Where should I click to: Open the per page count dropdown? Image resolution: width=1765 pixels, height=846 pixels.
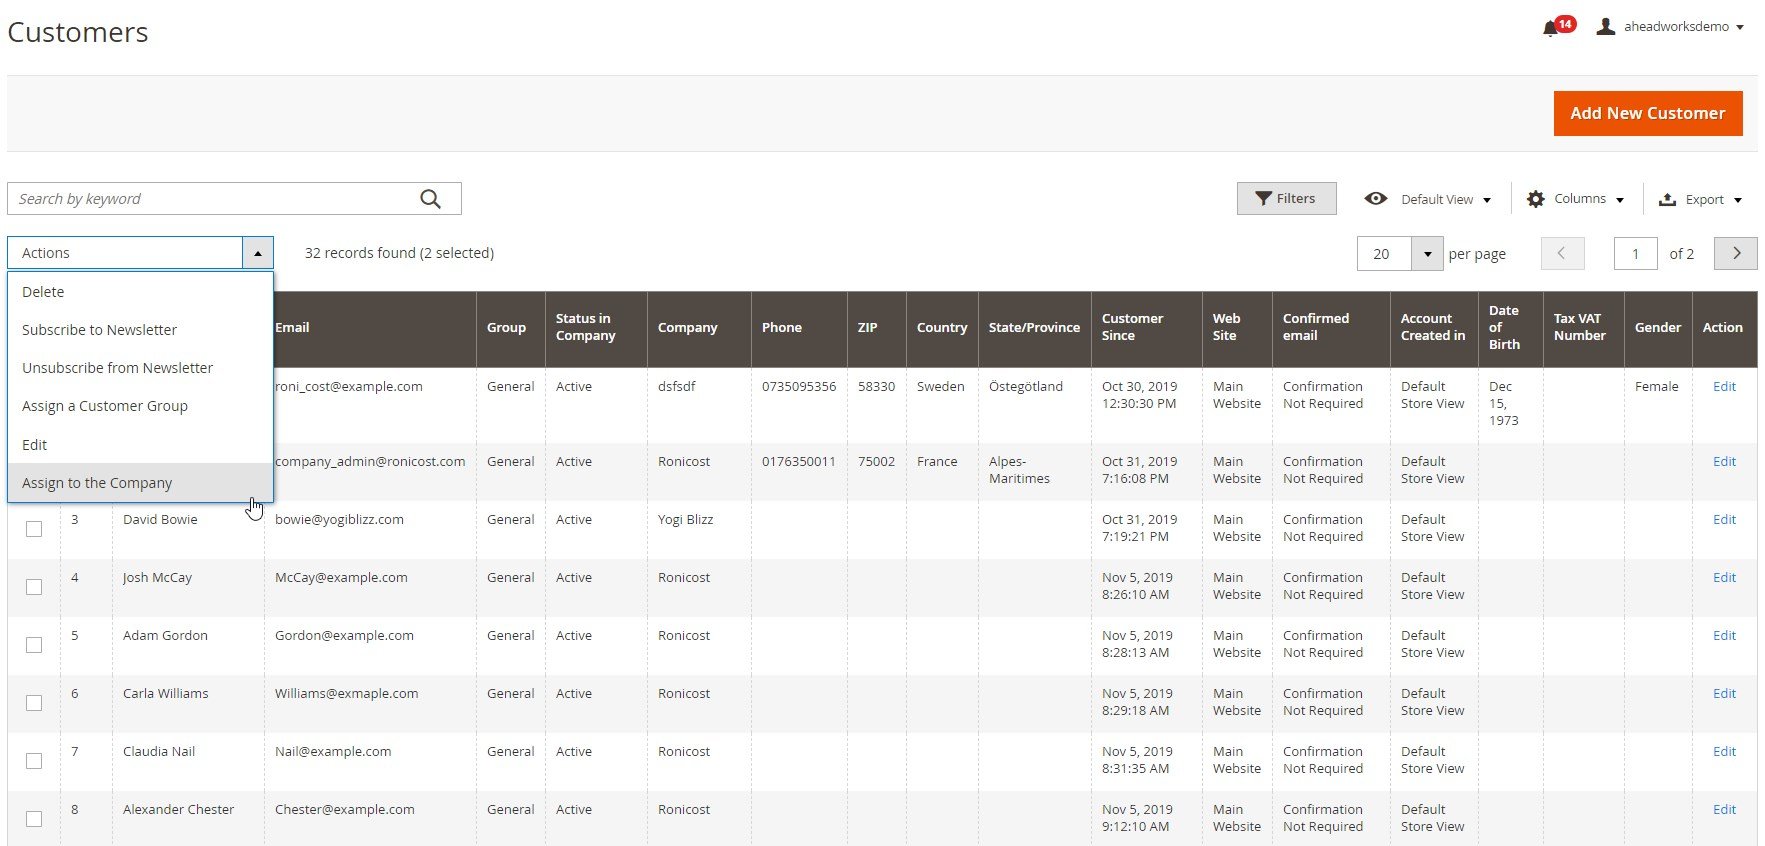(1427, 254)
